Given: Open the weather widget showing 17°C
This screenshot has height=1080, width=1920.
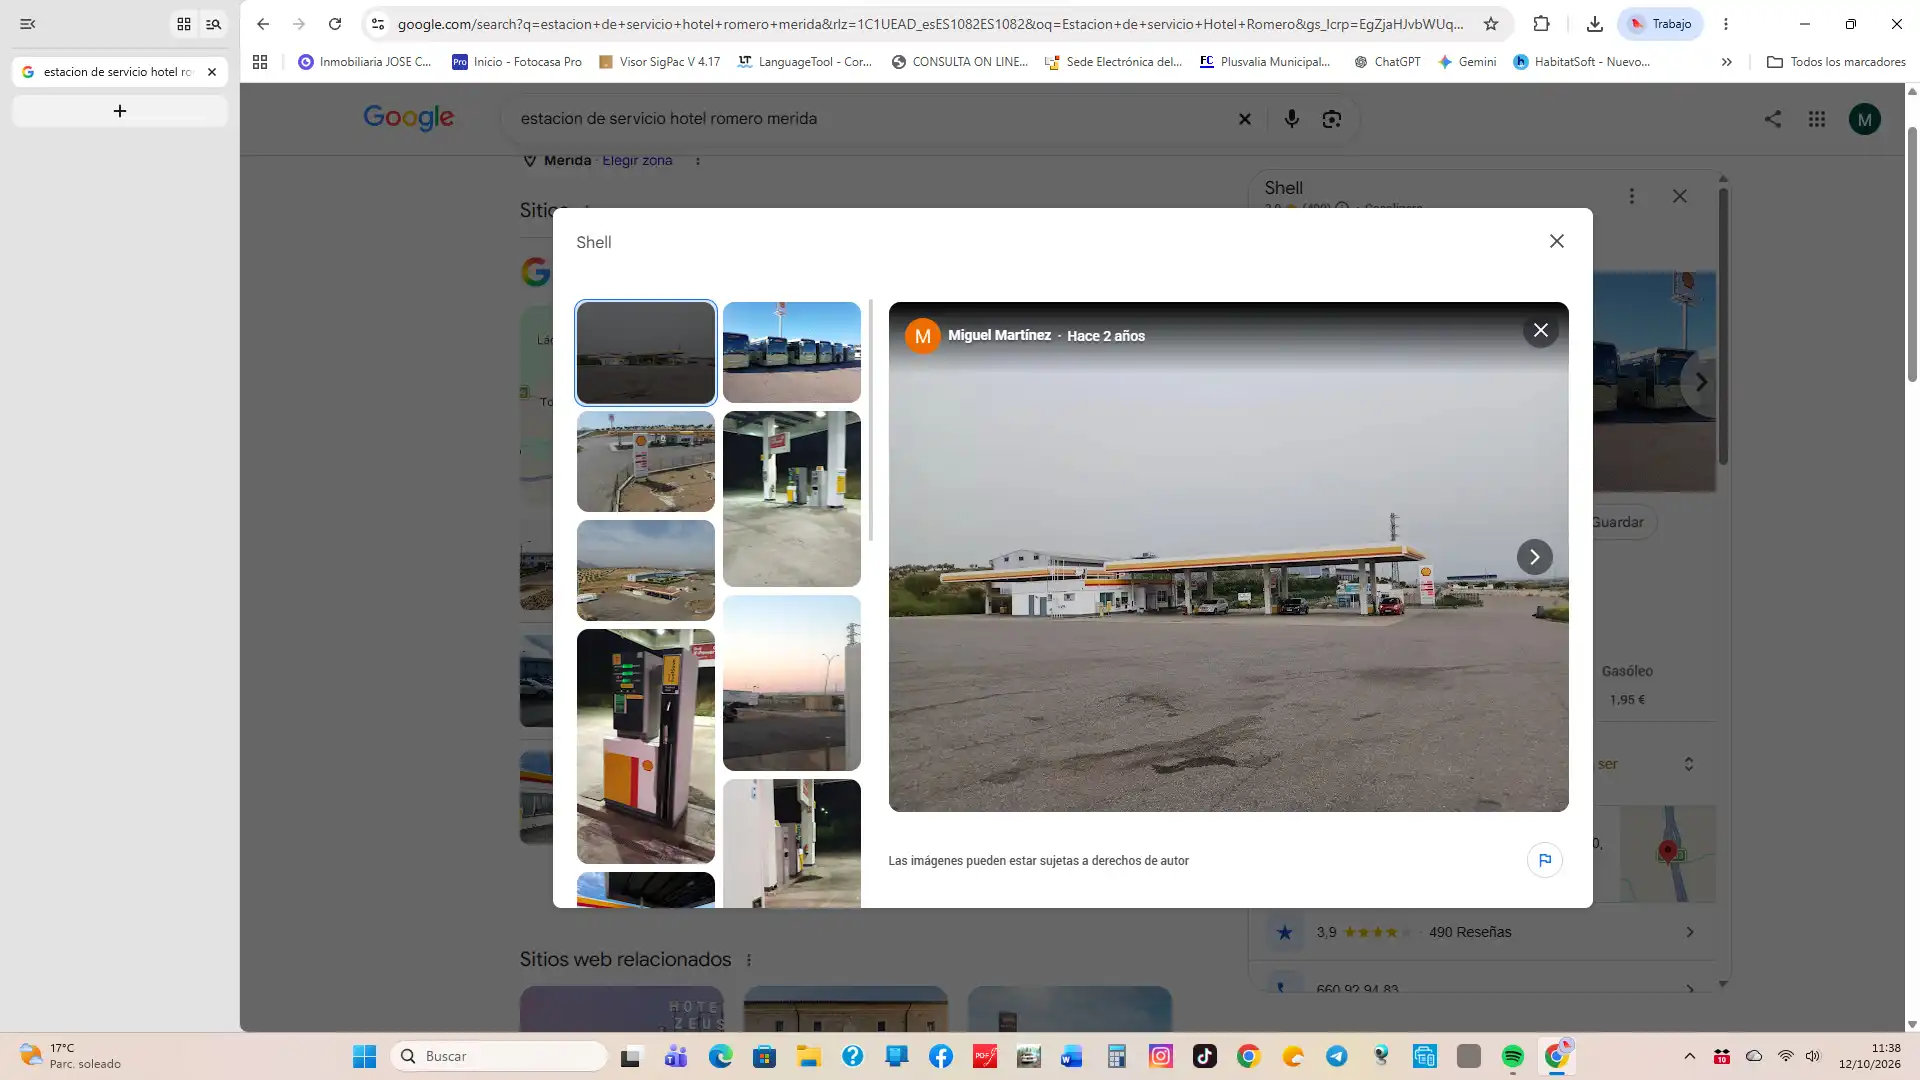Looking at the screenshot, I should 70,1056.
